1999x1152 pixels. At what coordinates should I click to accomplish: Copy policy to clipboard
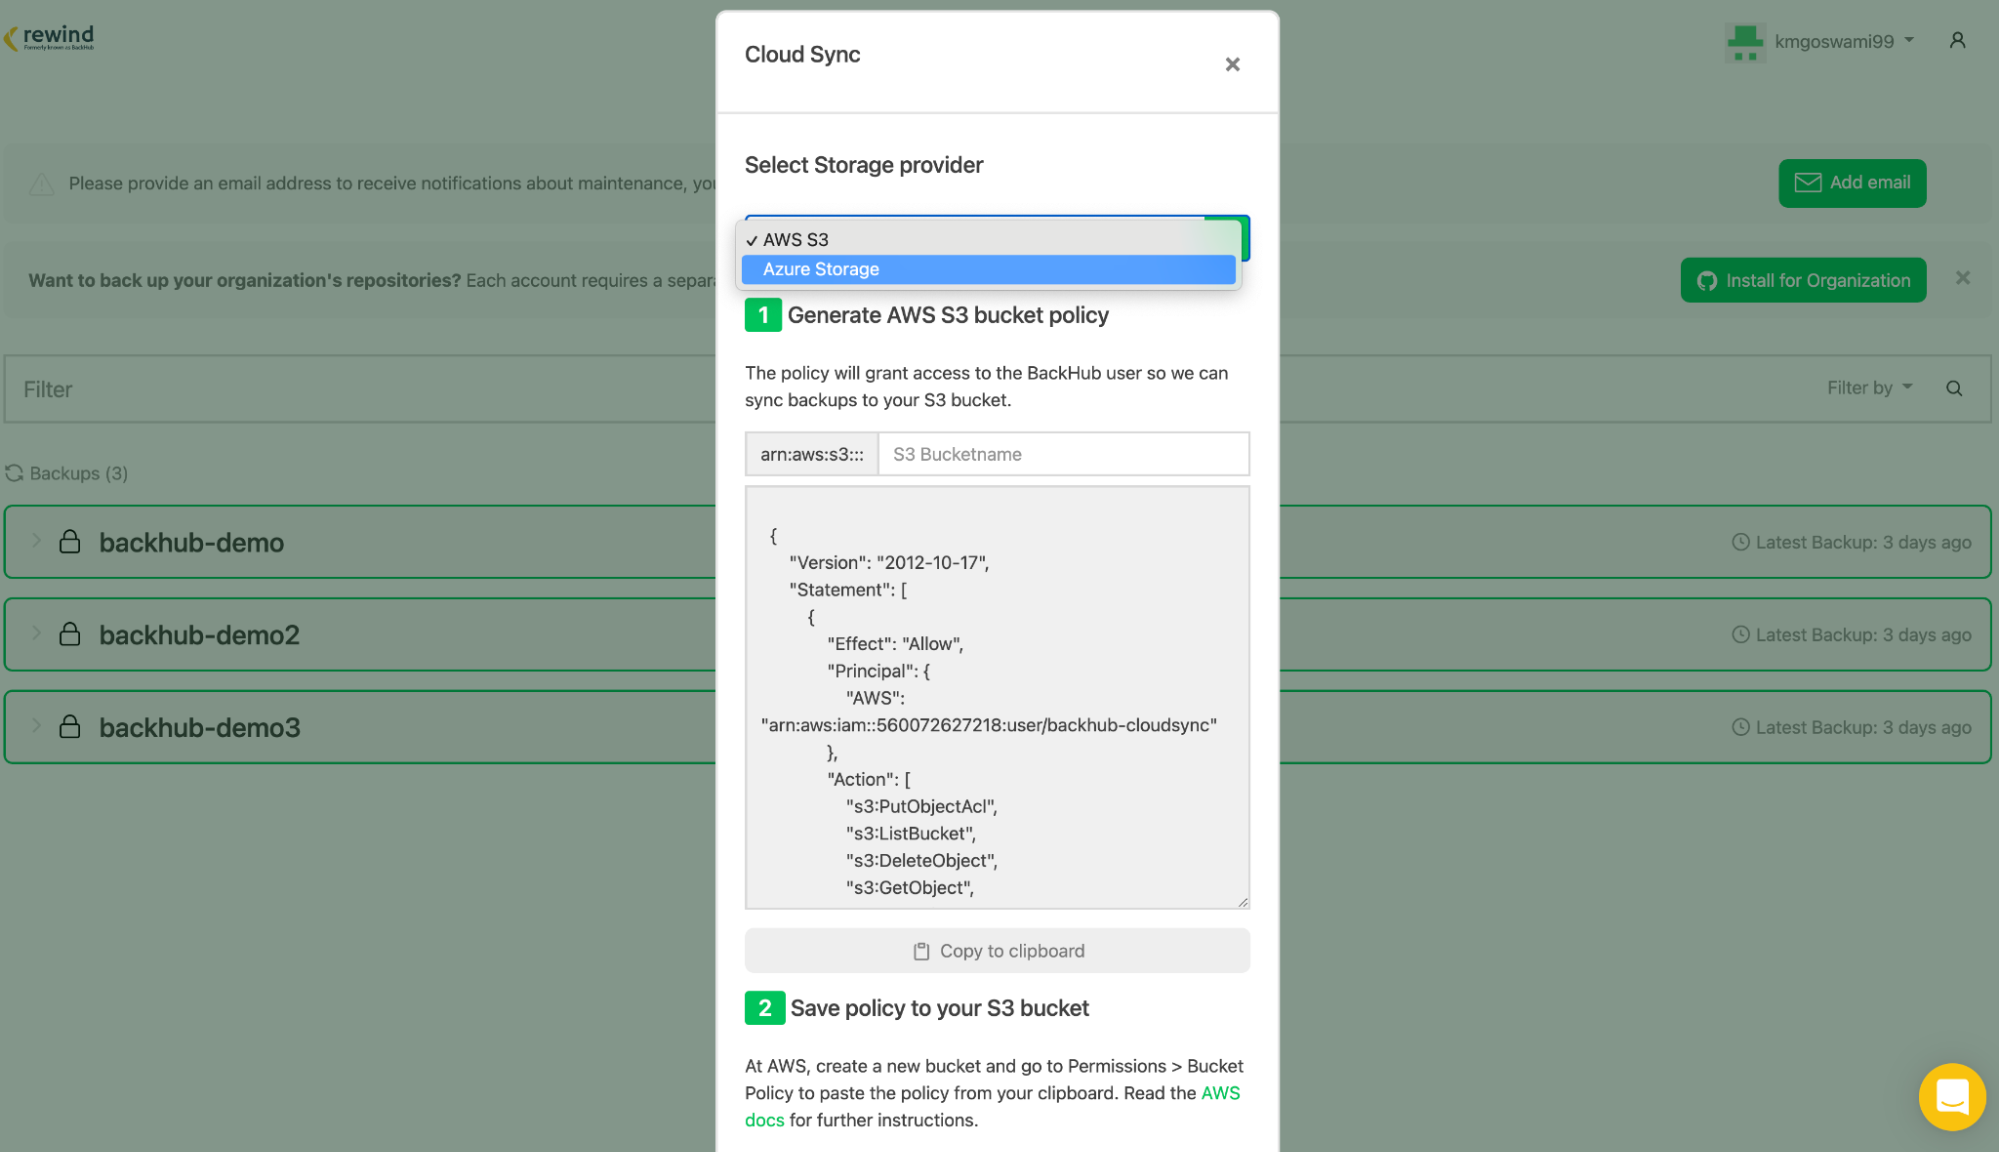point(997,951)
